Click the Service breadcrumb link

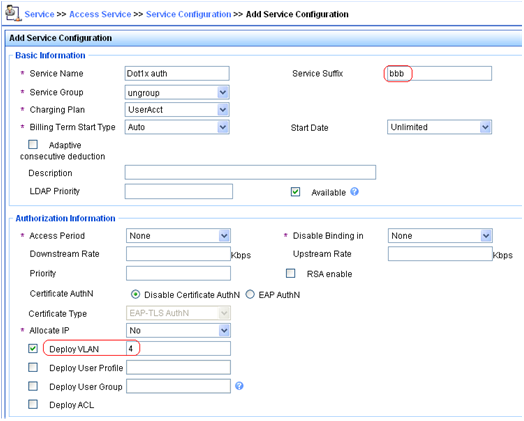click(39, 14)
